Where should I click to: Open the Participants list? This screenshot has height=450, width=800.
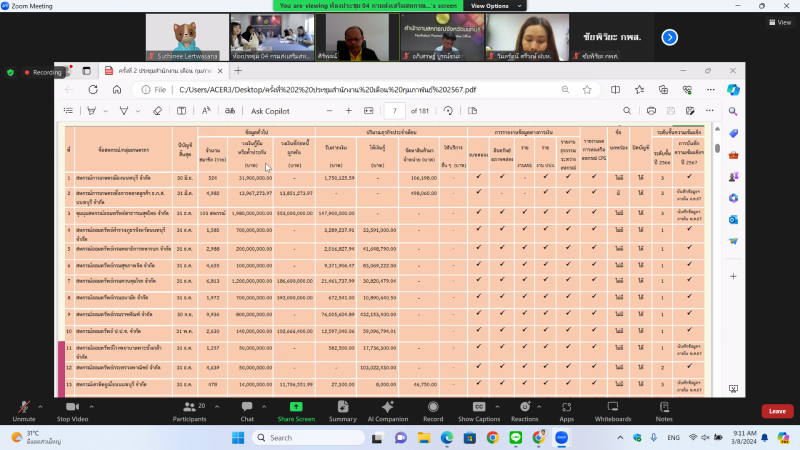pos(188,410)
